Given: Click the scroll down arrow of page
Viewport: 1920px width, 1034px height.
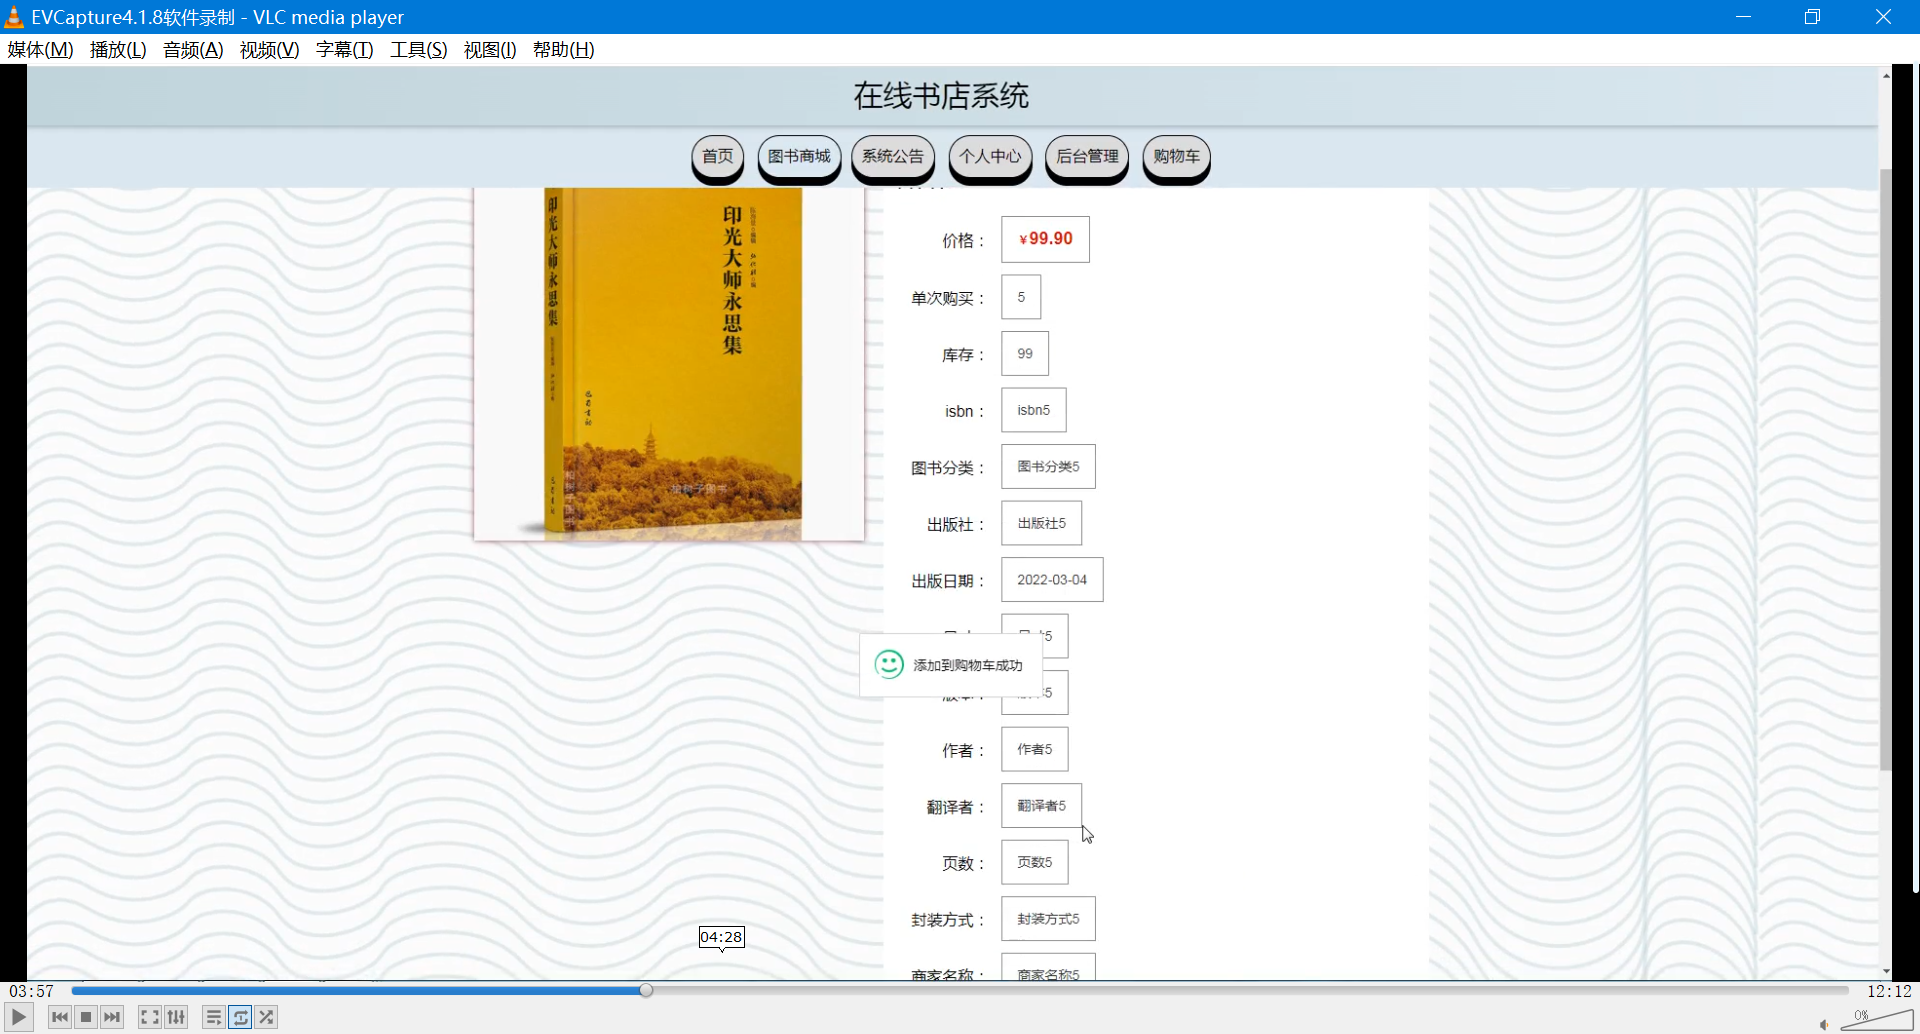Looking at the screenshot, I should (1886, 971).
